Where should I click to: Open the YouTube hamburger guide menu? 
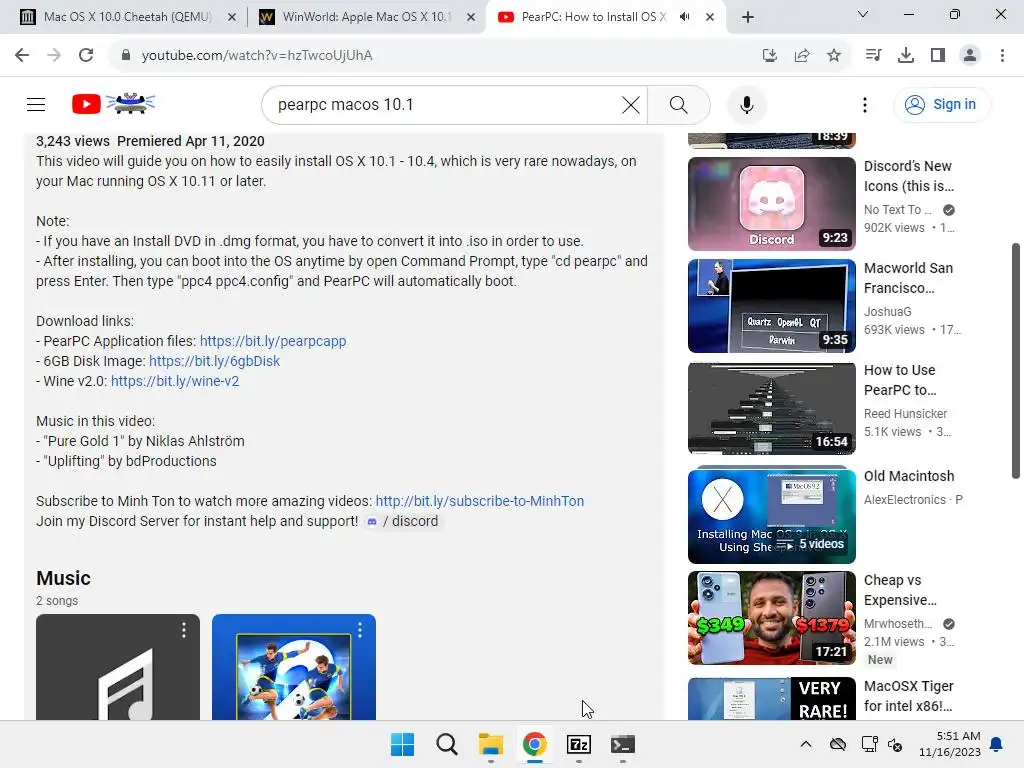36,104
